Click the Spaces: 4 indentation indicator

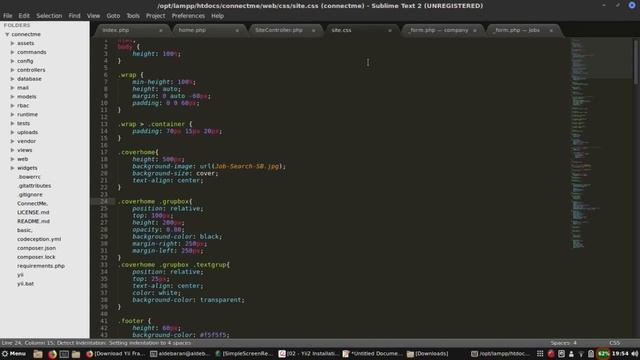point(563,343)
